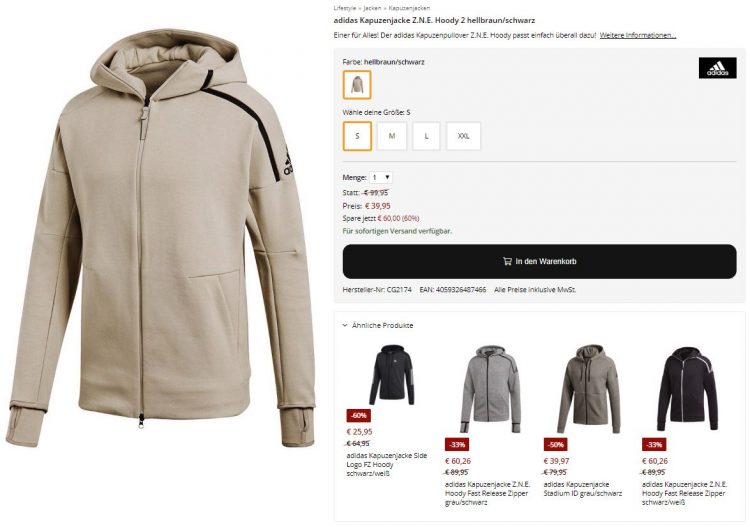Select size M
Screen dimensions: 750x527
coord(392,136)
